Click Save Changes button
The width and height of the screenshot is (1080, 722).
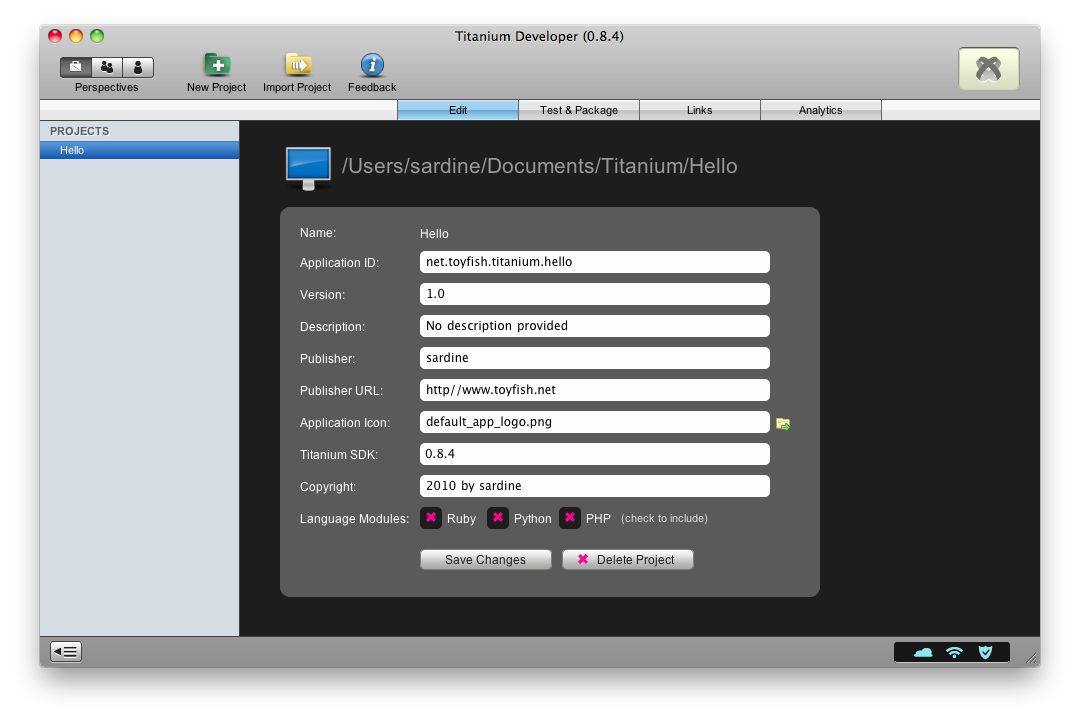(486, 559)
